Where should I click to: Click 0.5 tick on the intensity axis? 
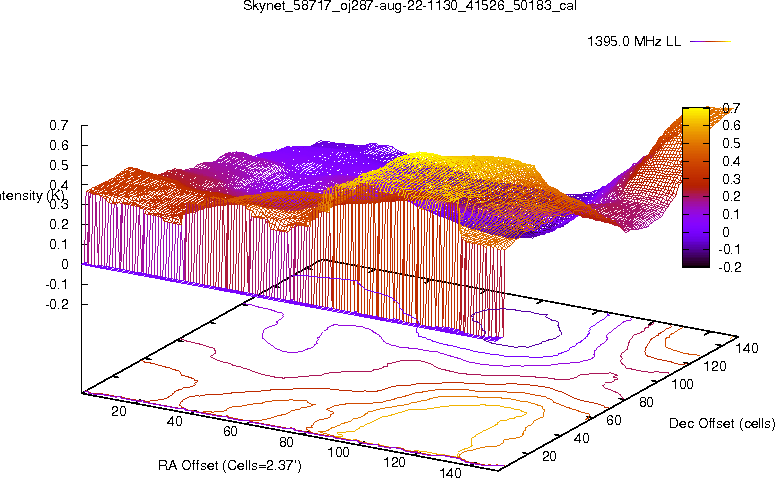coord(58,165)
